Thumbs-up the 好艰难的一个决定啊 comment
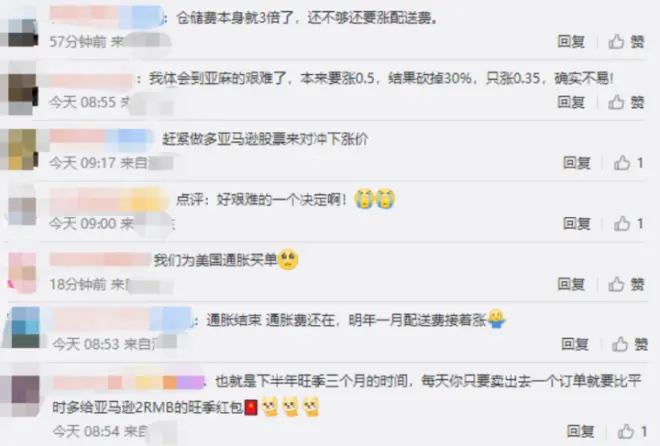The width and height of the screenshot is (660, 446). coord(628,223)
